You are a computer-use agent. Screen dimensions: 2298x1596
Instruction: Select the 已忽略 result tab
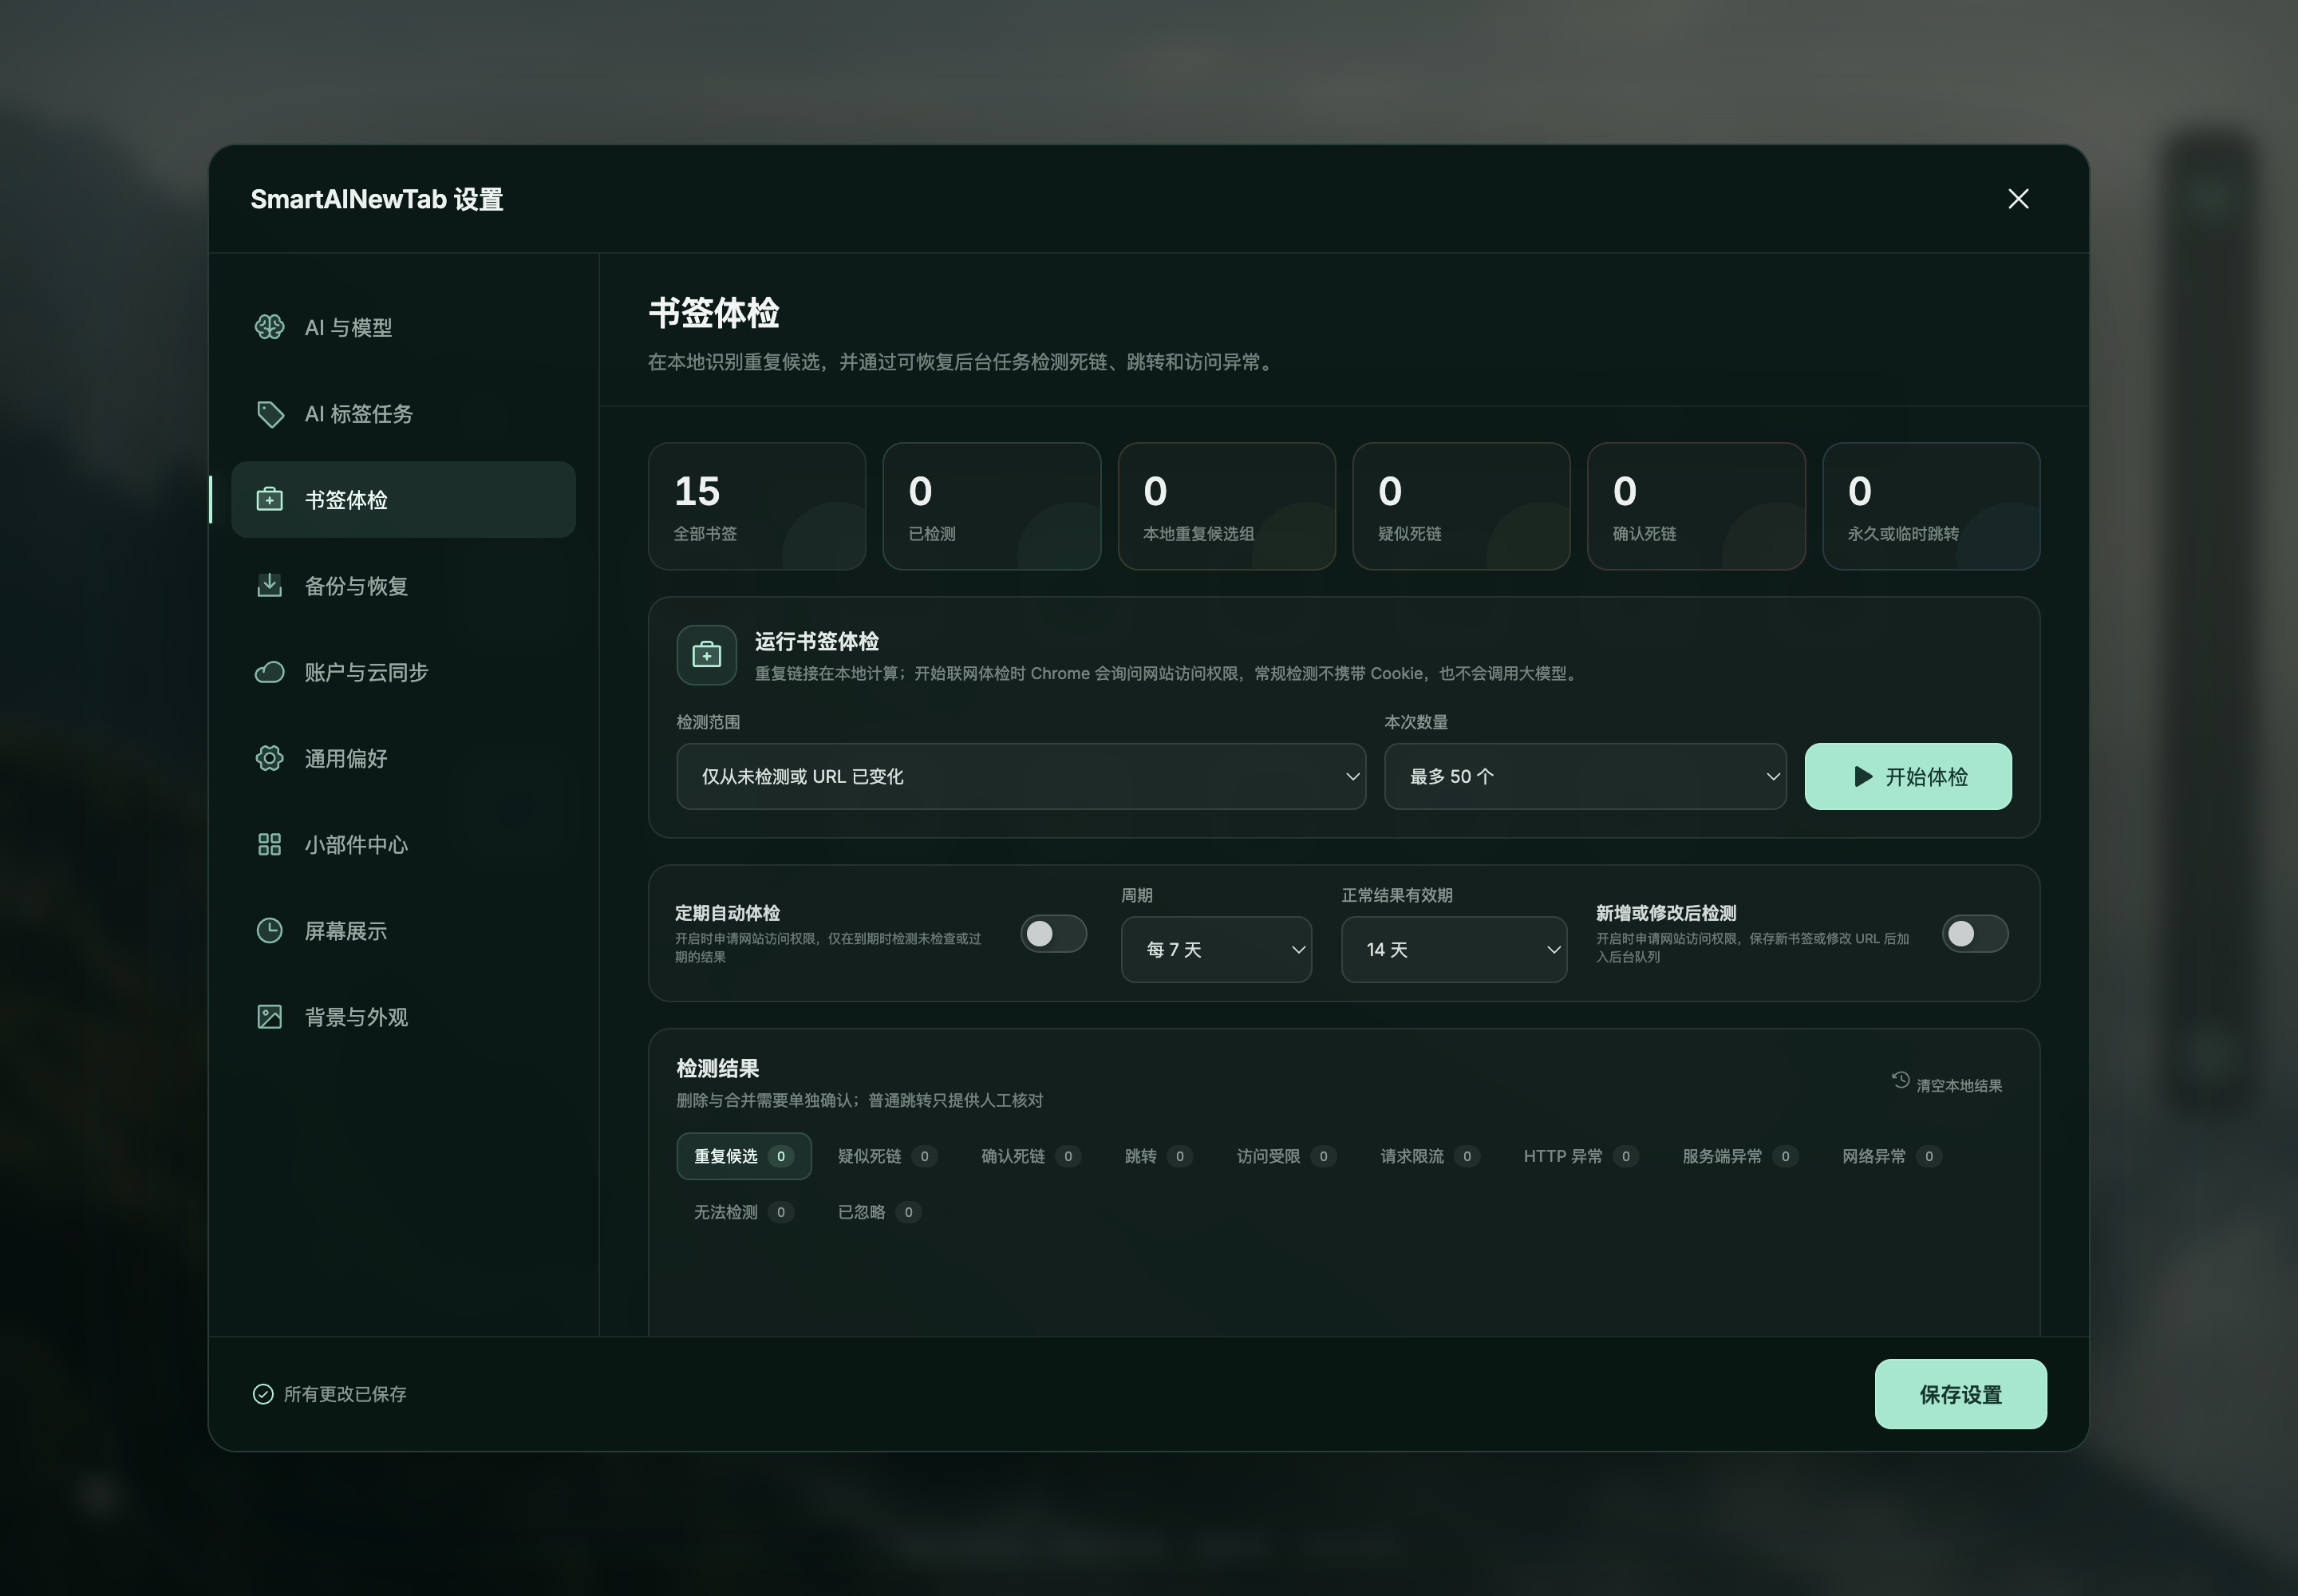click(x=879, y=1212)
